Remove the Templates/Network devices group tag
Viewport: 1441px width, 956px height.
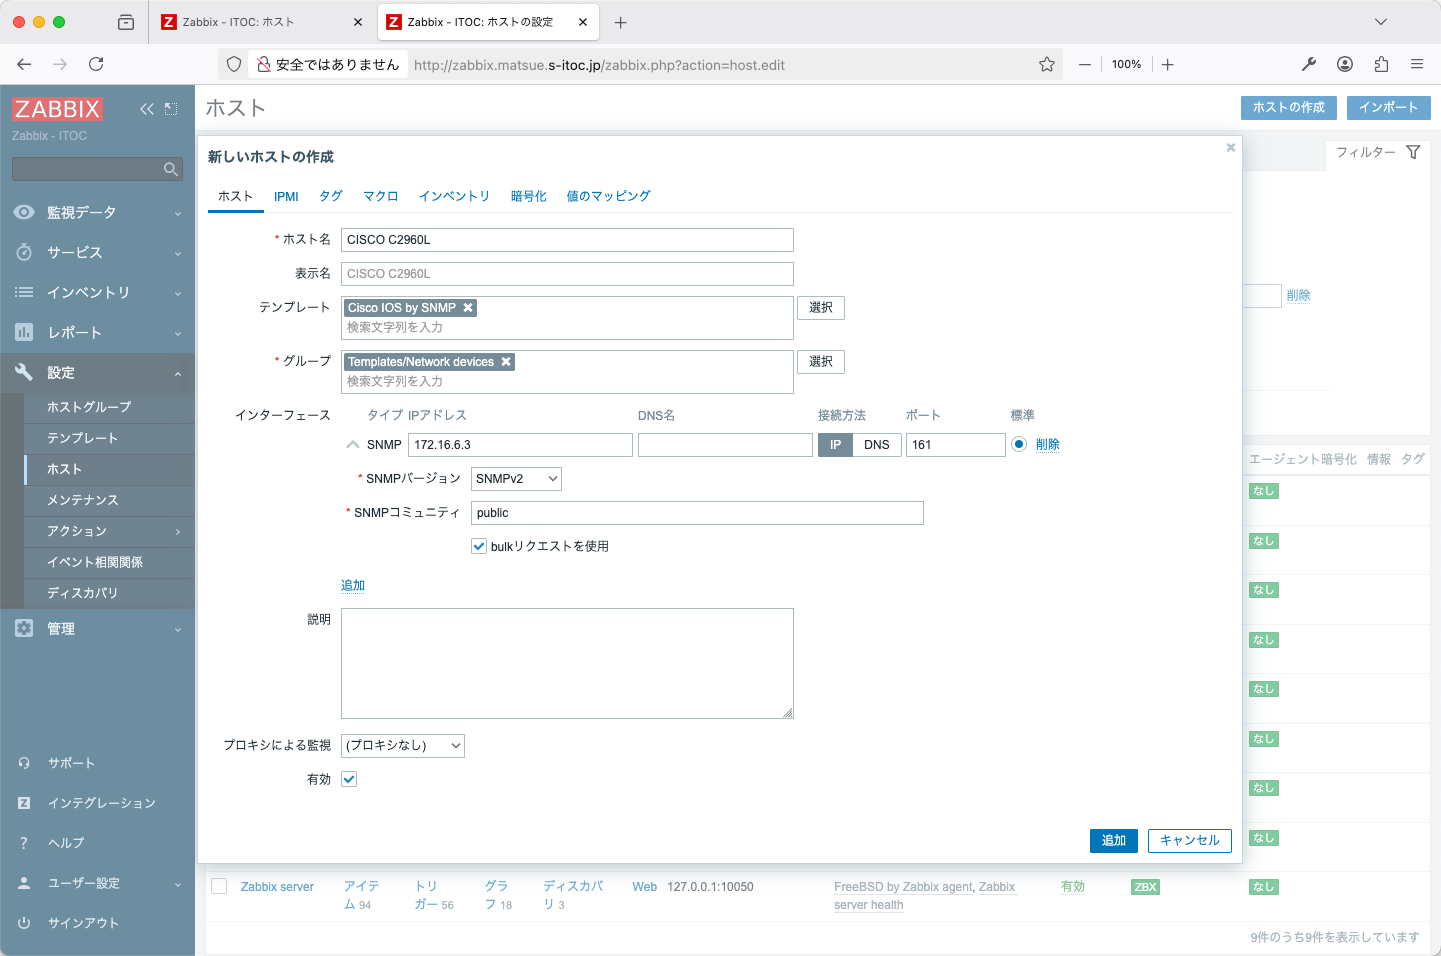(x=506, y=362)
